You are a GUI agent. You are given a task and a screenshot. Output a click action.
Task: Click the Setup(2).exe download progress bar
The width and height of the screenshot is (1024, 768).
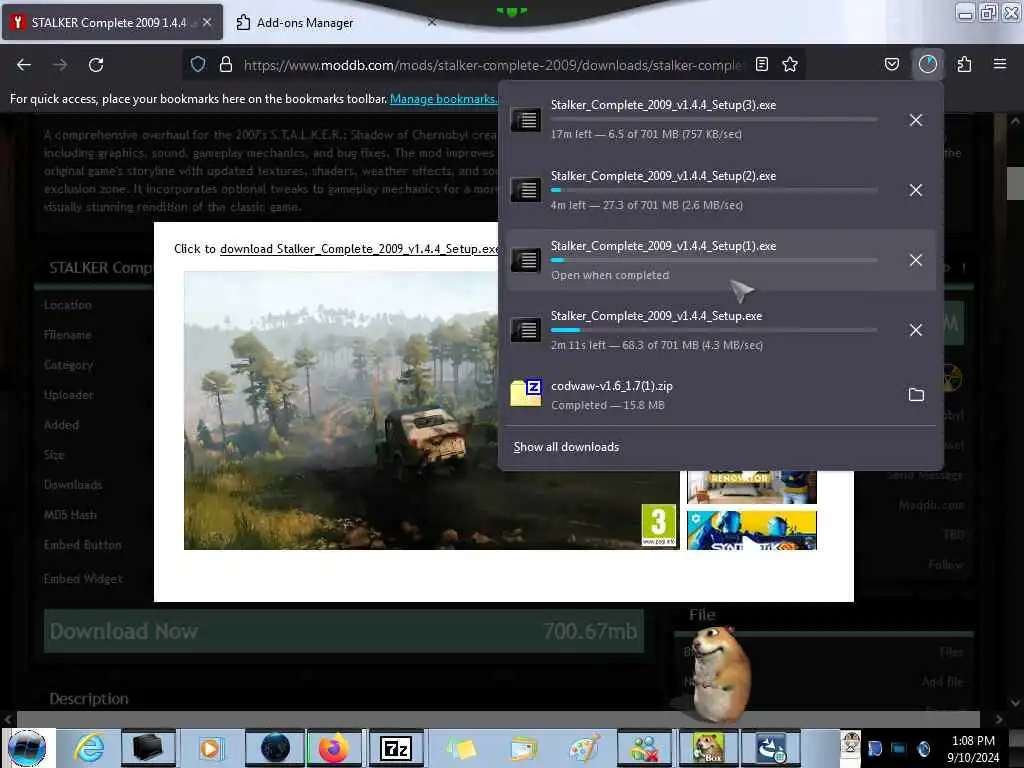[x=714, y=190]
